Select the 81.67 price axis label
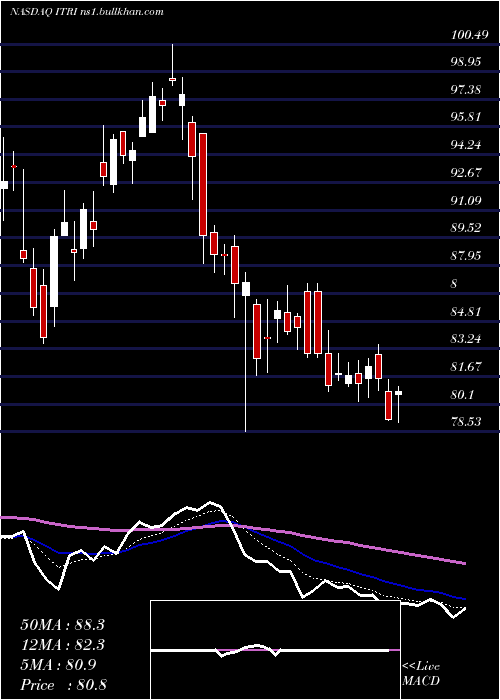The width and height of the screenshot is (500, 700). click(x=466, y=367)
